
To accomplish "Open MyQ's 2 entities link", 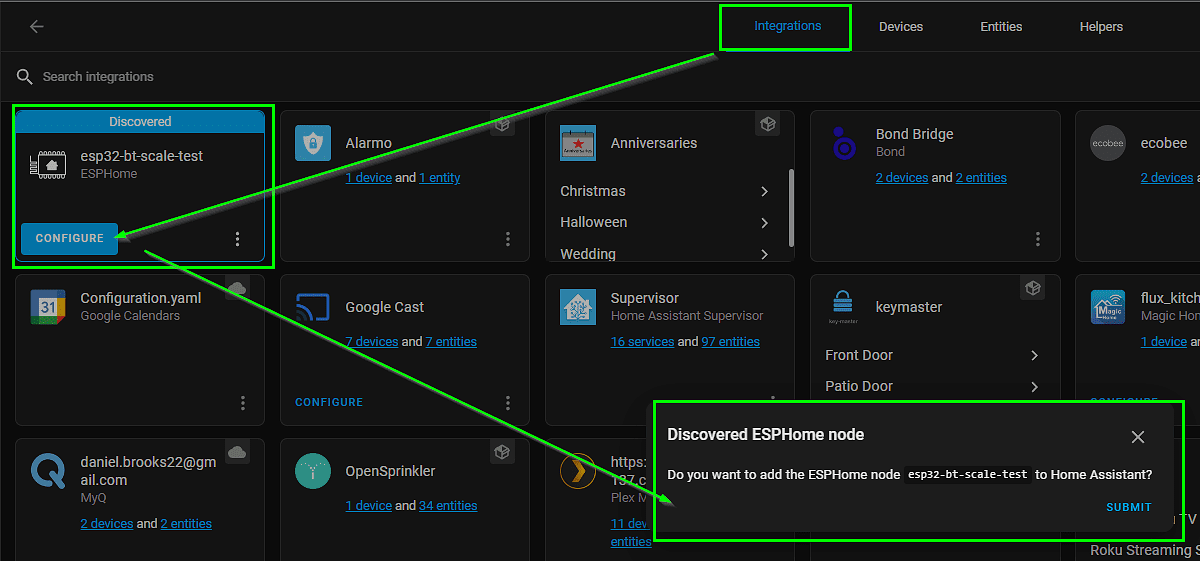I will pos(186,524).
